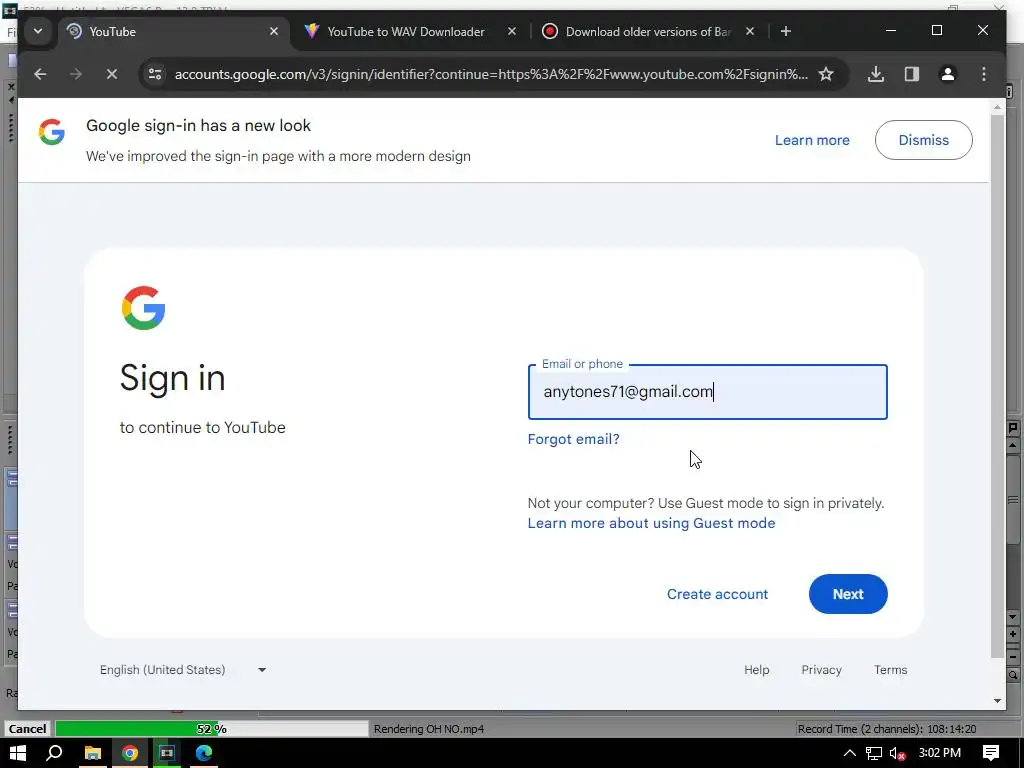Show hidden system tray icons chevron
Image resolution: width=1024 pixels, height=768 pixels.
point(849,753)
